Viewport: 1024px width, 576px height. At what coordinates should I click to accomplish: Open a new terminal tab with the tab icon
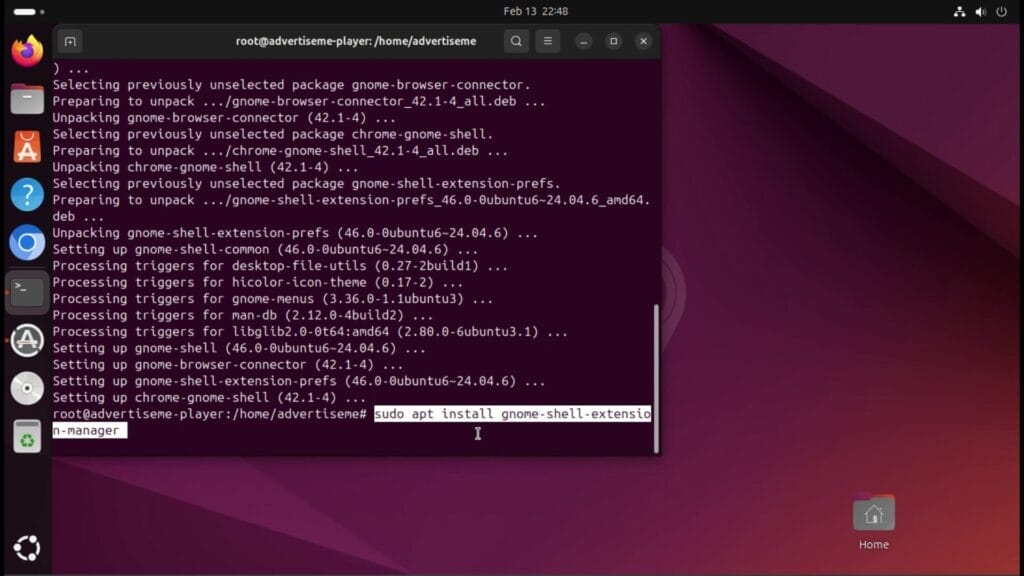[x=69, y=41]
